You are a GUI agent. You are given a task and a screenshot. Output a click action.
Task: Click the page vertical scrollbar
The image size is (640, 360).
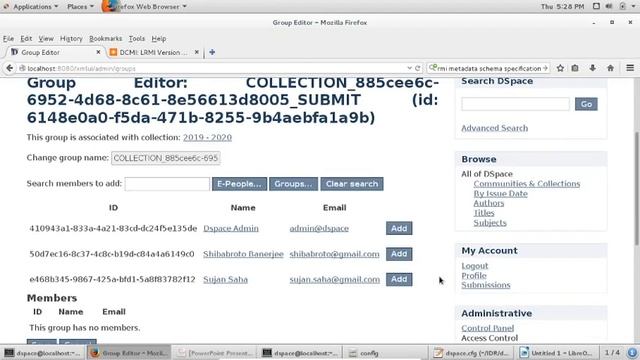(637, 188)
